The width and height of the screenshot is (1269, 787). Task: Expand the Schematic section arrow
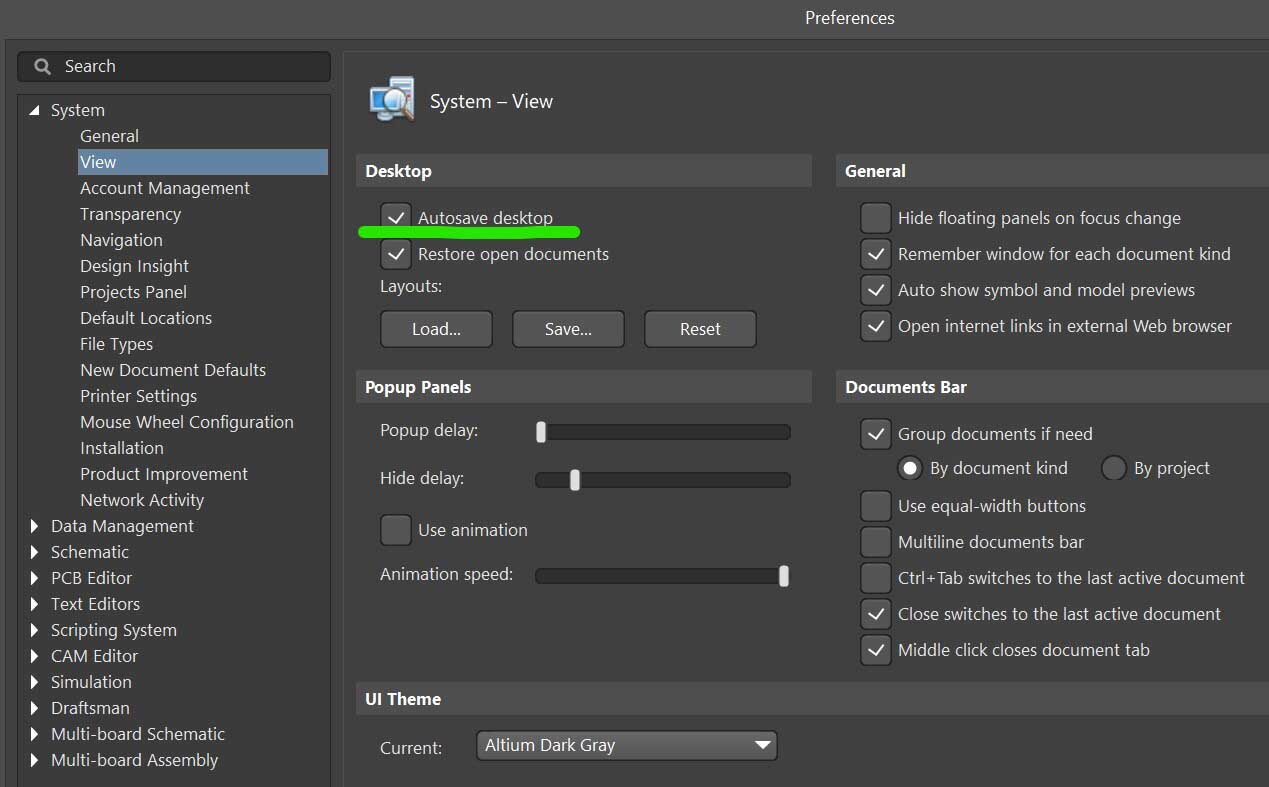(35, 552)
